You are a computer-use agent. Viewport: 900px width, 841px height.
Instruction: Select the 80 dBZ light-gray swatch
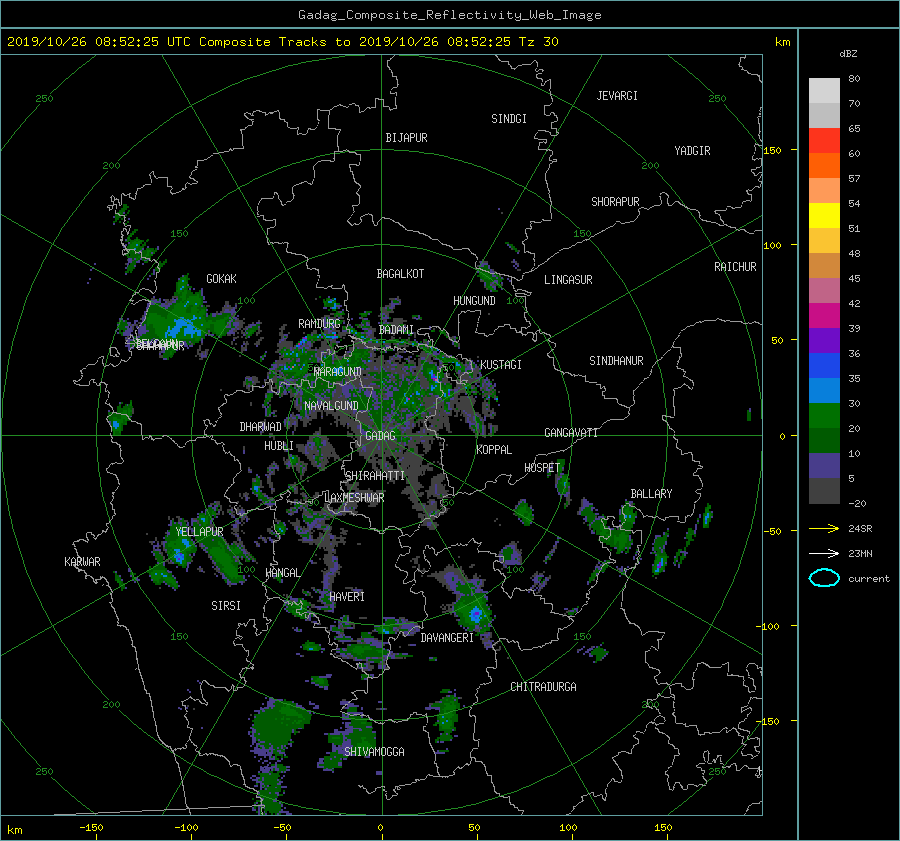(824, 91)
